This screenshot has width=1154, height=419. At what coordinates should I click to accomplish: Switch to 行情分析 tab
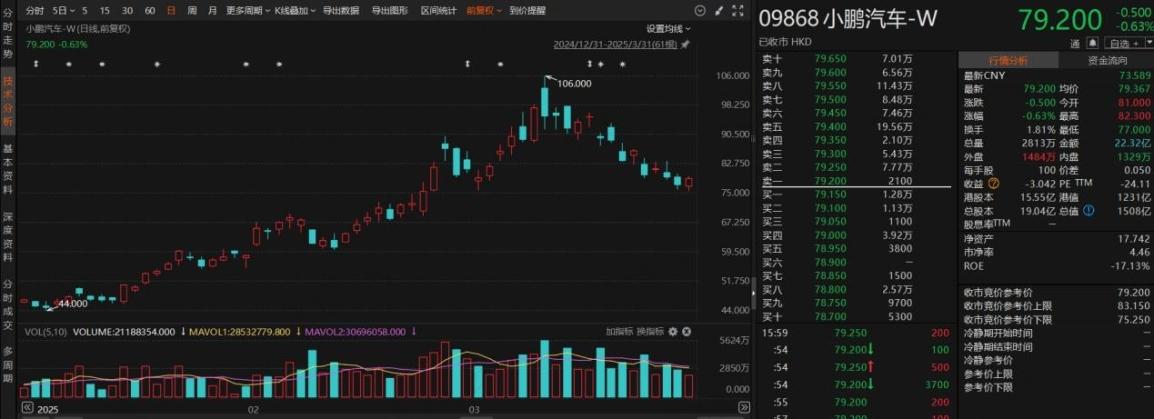point(1008,61)
